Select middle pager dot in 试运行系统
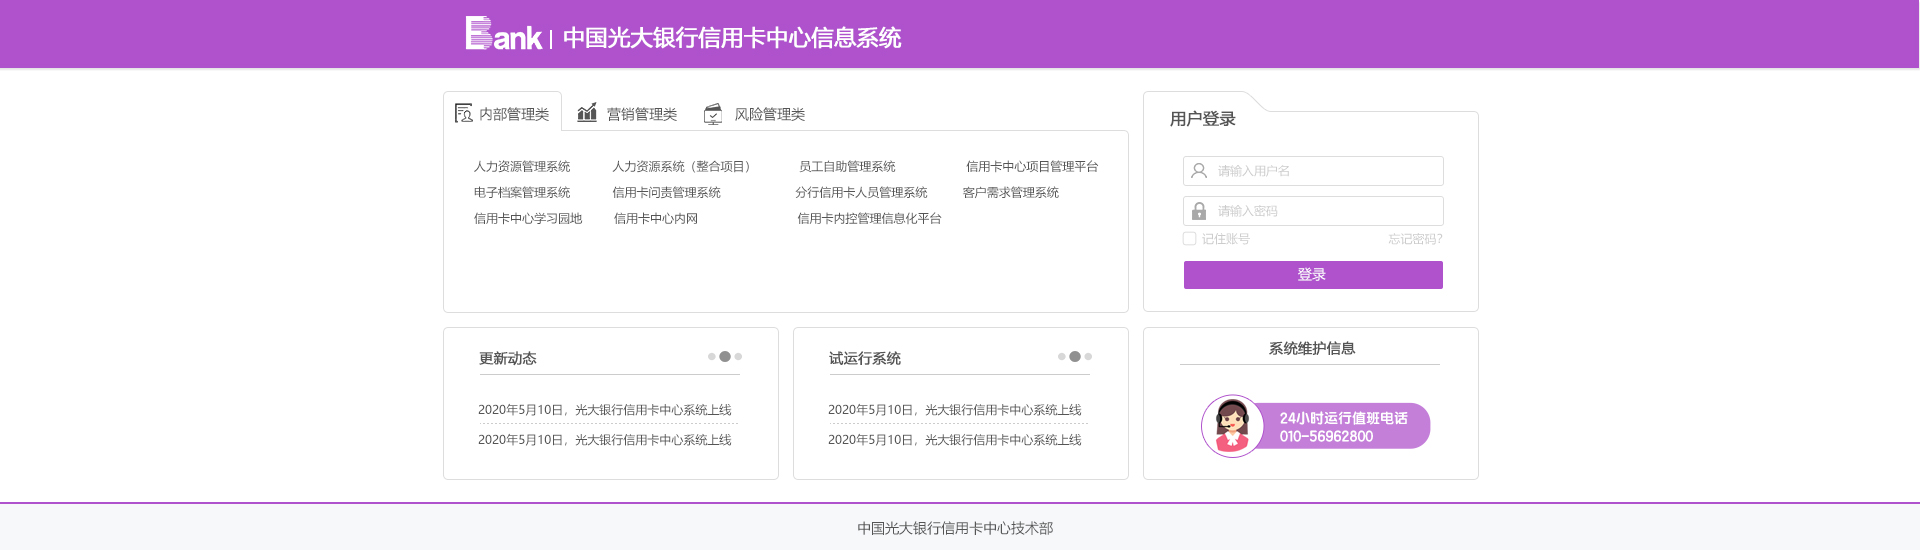The height and width of the screenshot is (550, 1920). tap(1075, 357)
